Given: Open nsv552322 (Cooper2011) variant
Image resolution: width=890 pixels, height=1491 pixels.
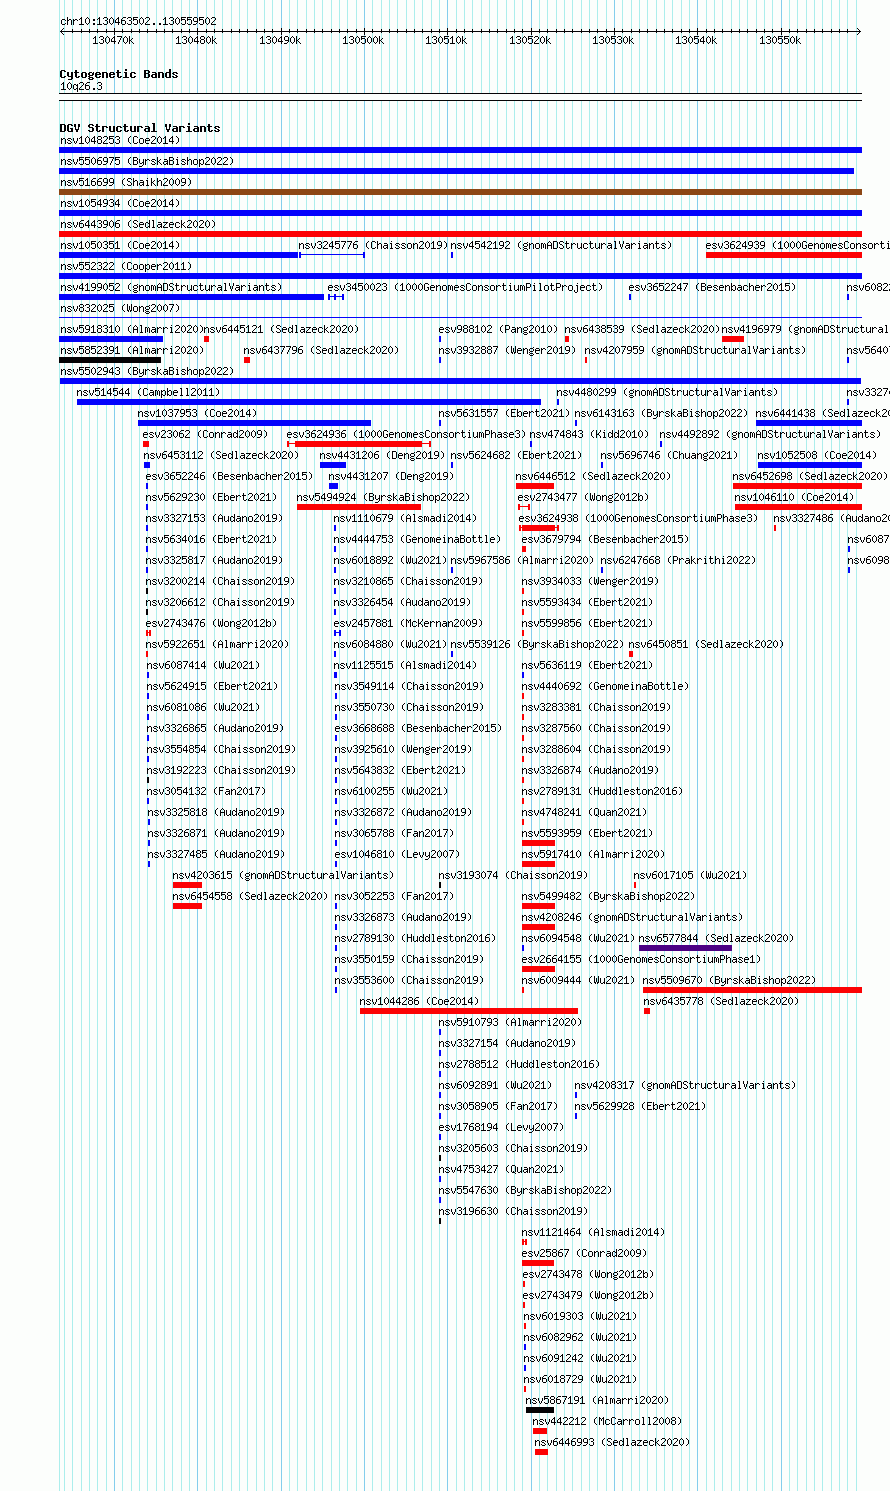Looking at the screenshot, I should (x=126, y=267).
